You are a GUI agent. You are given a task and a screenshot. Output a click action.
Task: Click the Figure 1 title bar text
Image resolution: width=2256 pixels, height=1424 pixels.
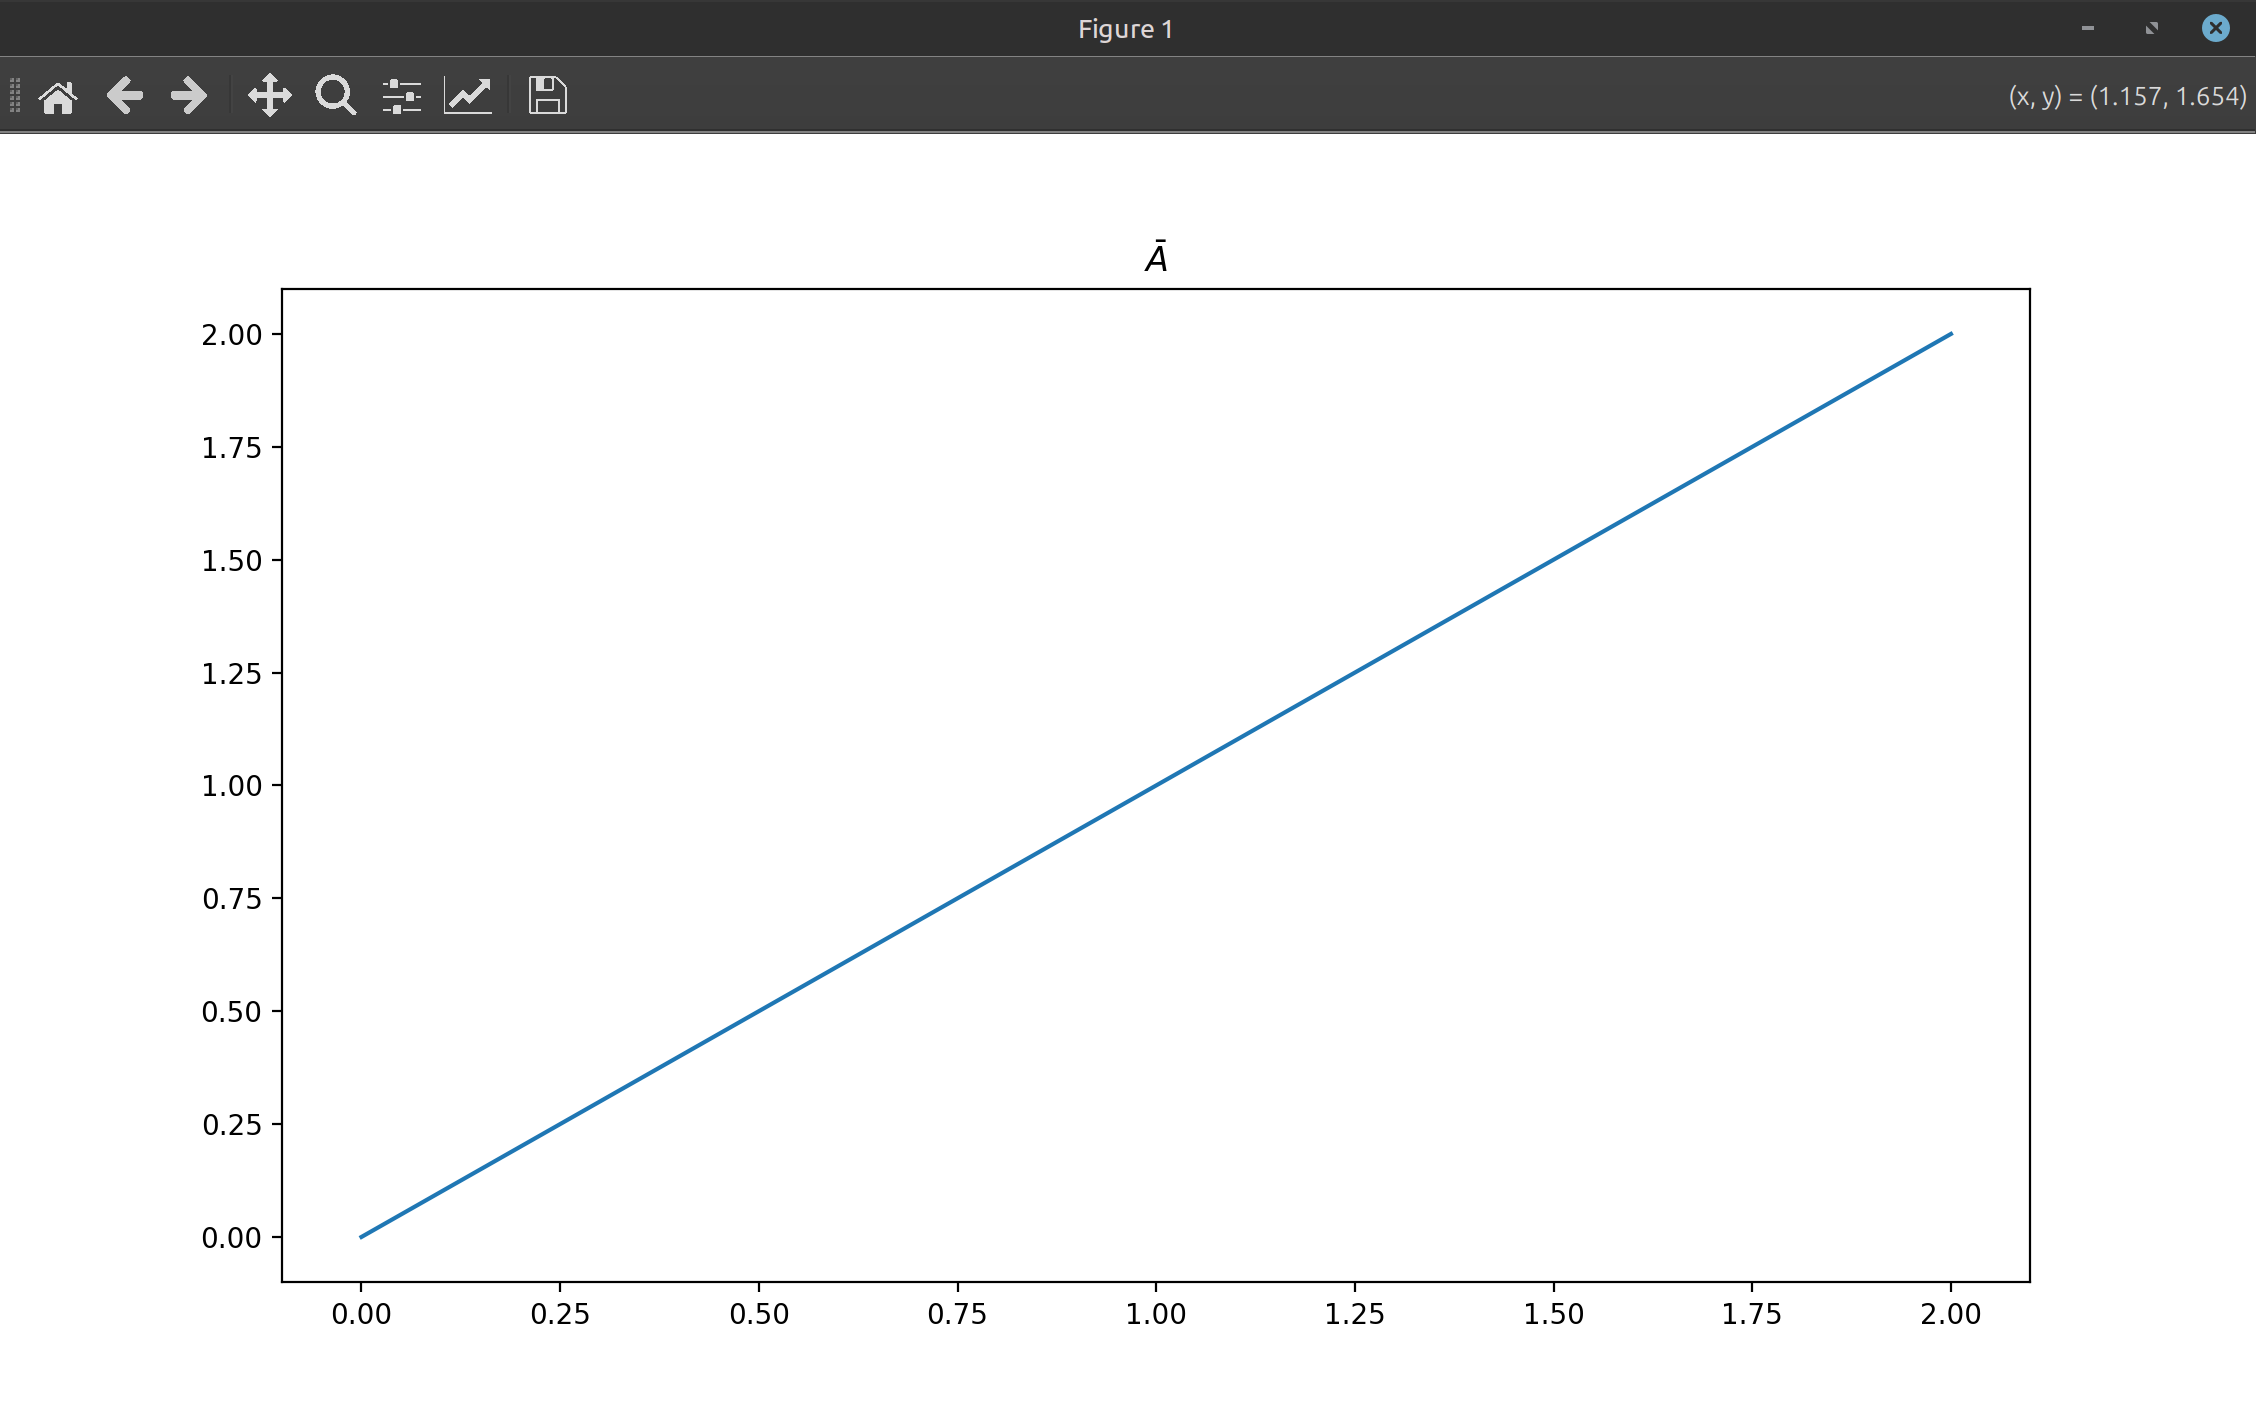[1125, 29]
